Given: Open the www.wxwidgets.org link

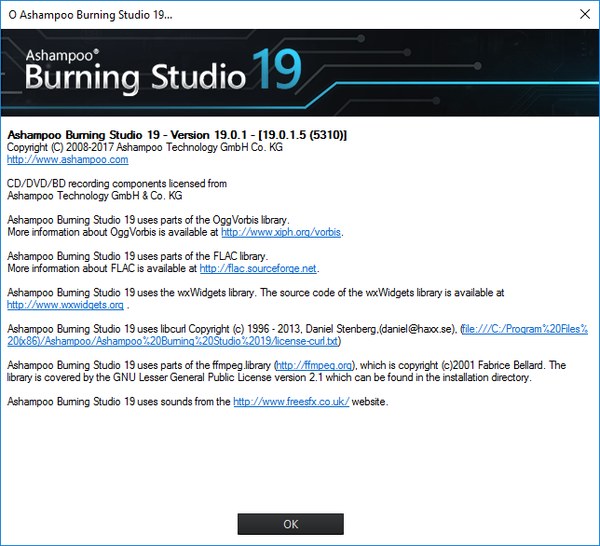Looking at the screenshot, I should [x=65, y=305].
